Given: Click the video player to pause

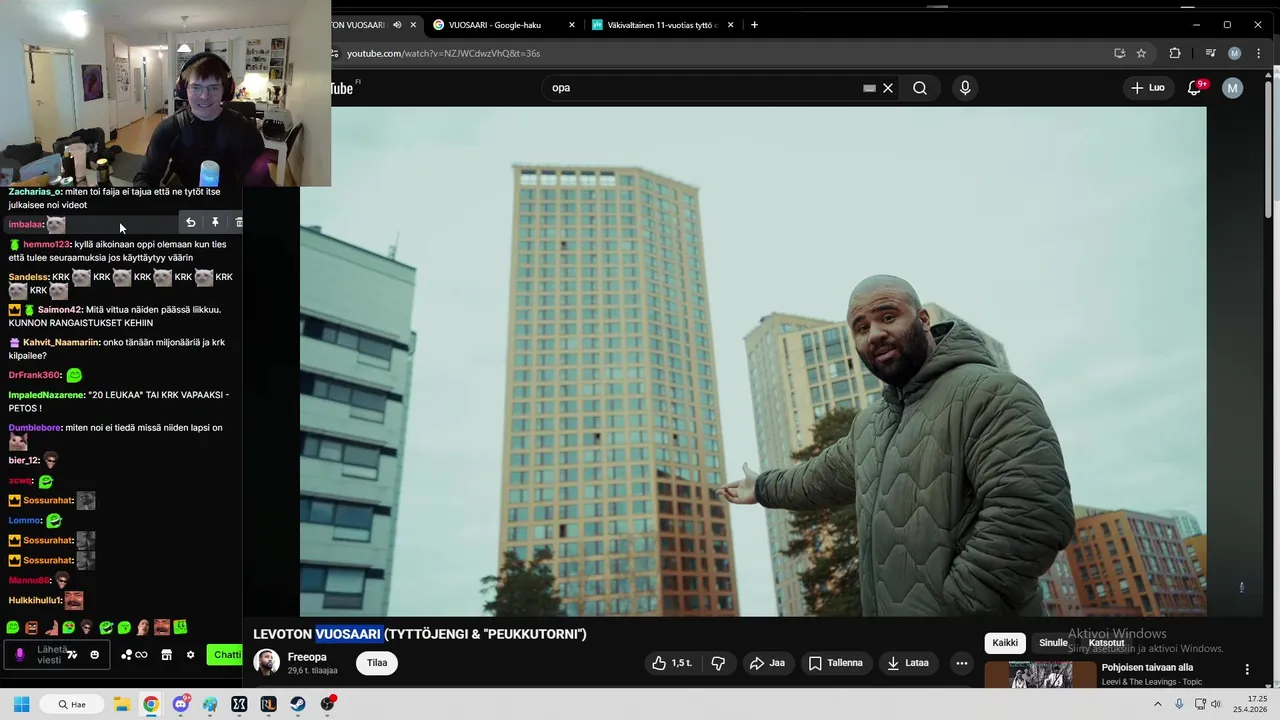Looking at the screenshot, I should pyautogui.click(x=753, y=361).
